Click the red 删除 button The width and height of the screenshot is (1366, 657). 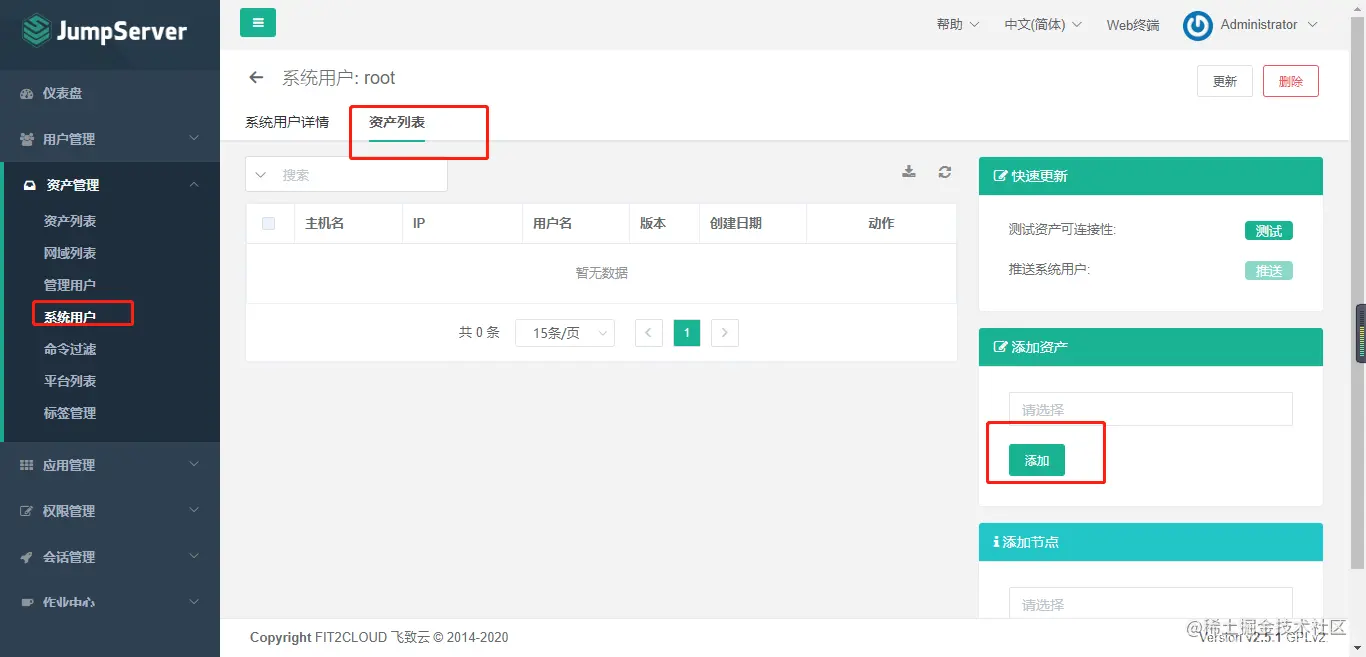point(1290,80)
